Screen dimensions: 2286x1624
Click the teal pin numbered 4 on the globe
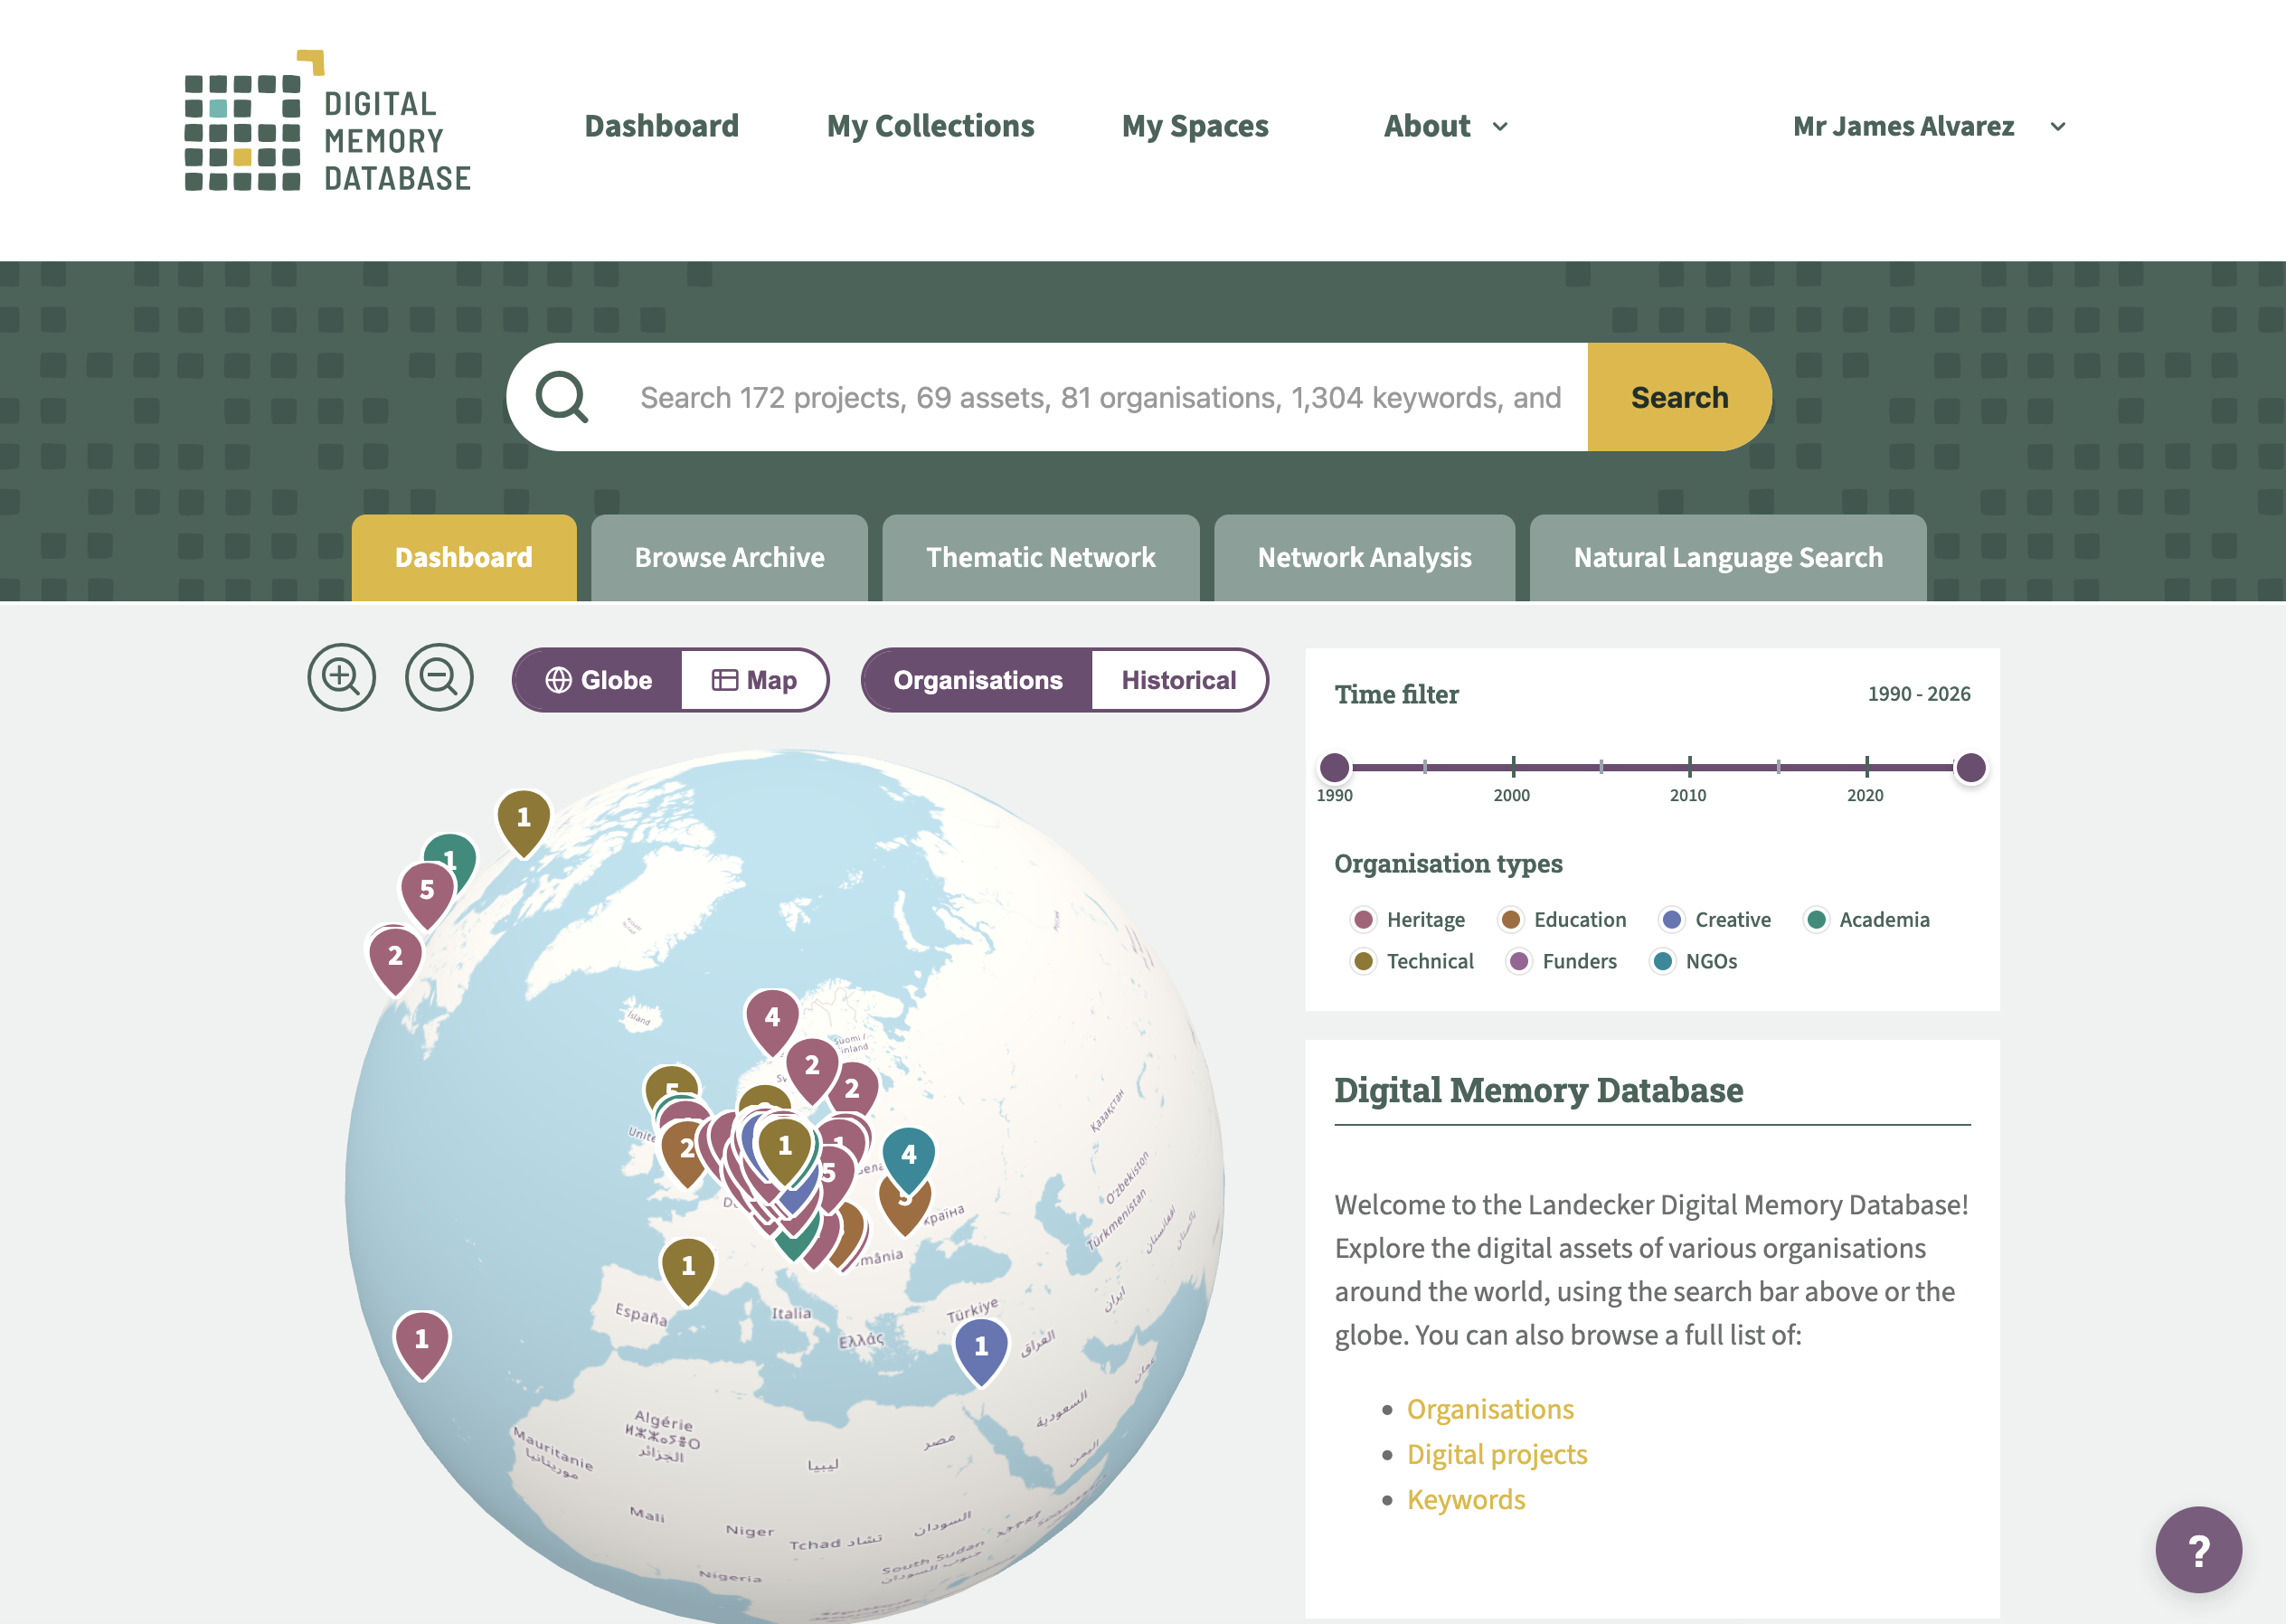[x=908, y=1155]
